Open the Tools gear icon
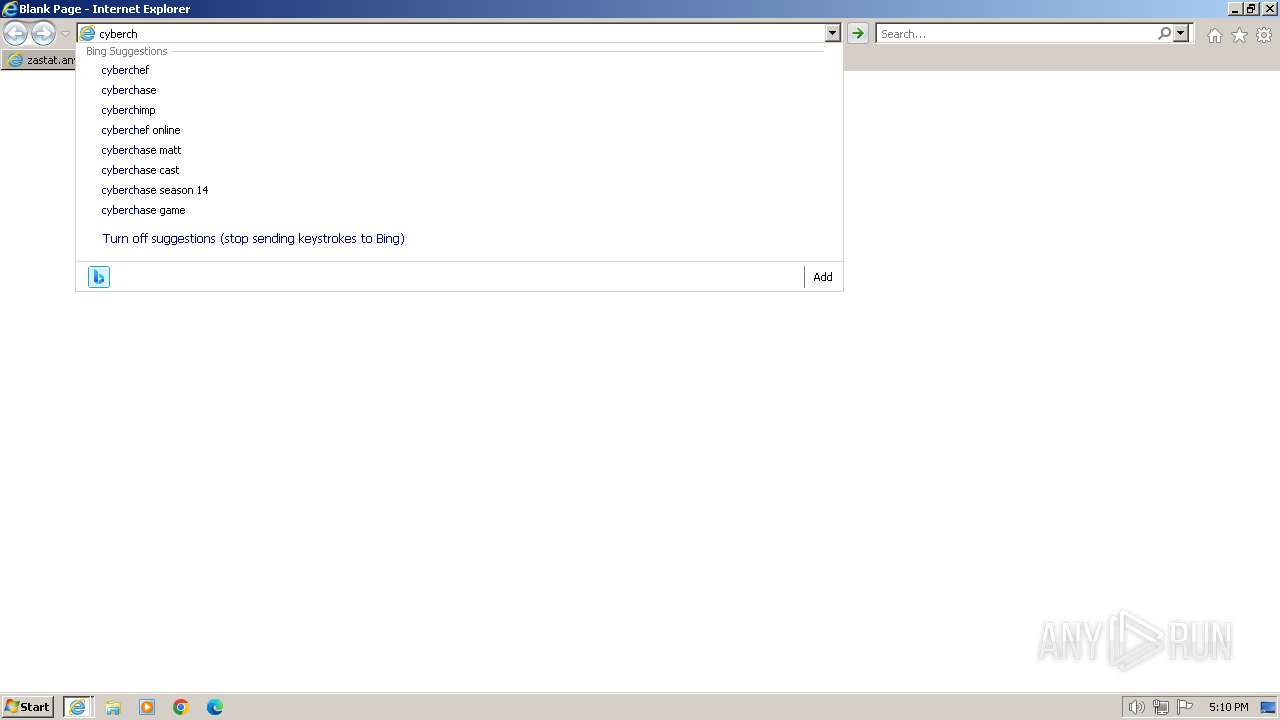 click(1264, 35)
